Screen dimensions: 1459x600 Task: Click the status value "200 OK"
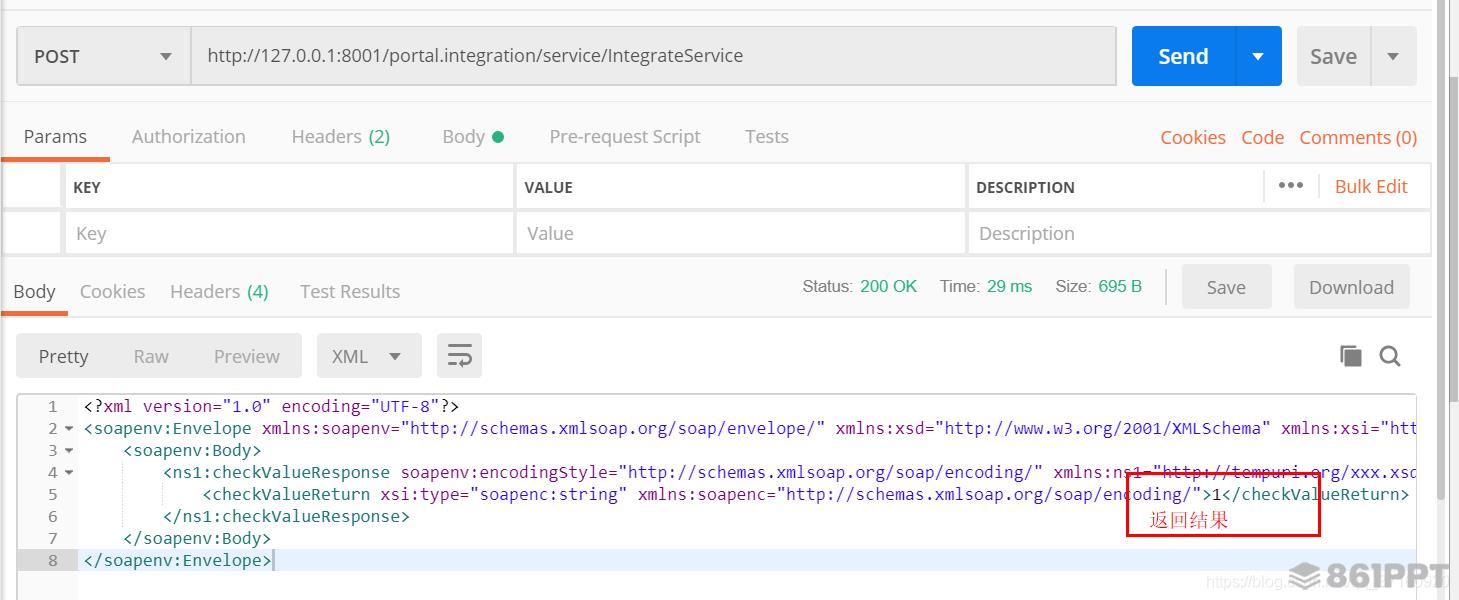pyautogui.click(x=888, y=286)
